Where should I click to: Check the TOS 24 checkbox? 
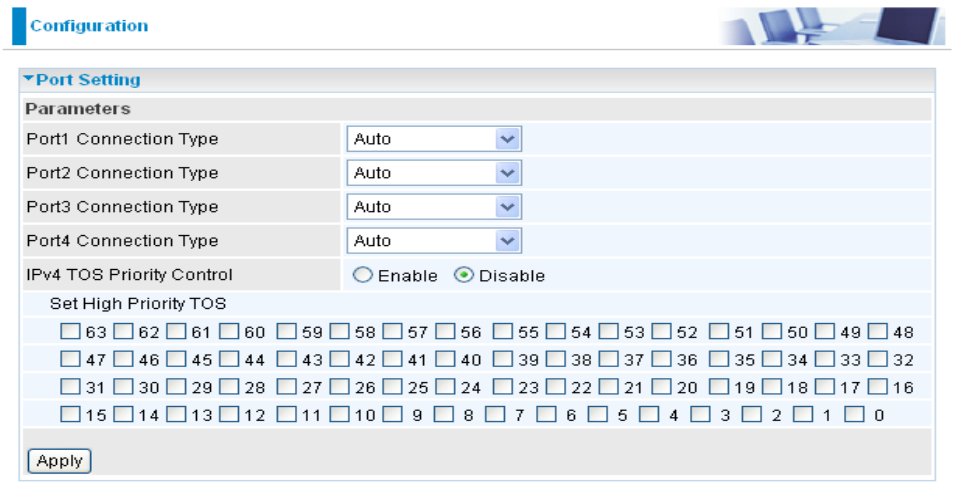click(445, 387)
